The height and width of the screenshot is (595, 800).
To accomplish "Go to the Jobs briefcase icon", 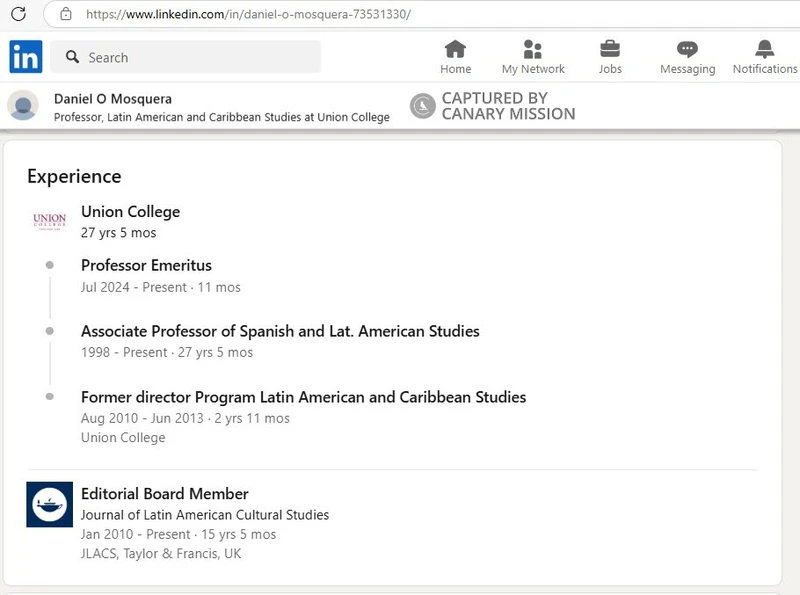I will coord(609,50).
